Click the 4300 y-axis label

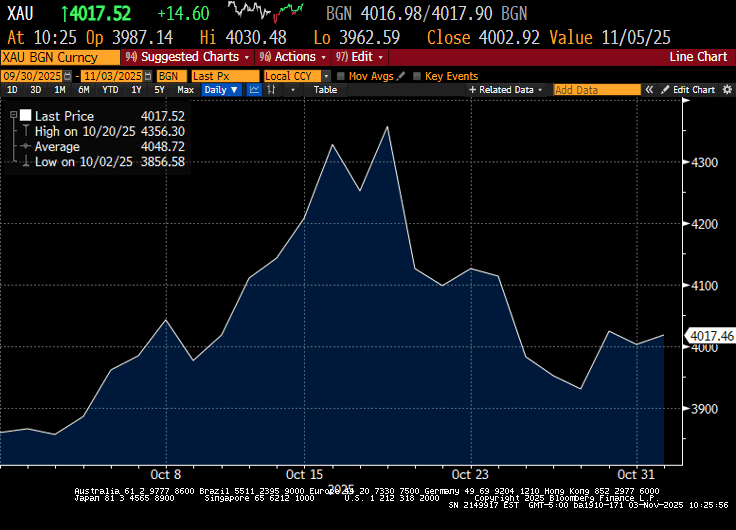pyautogui.click(x=705, y=162)
